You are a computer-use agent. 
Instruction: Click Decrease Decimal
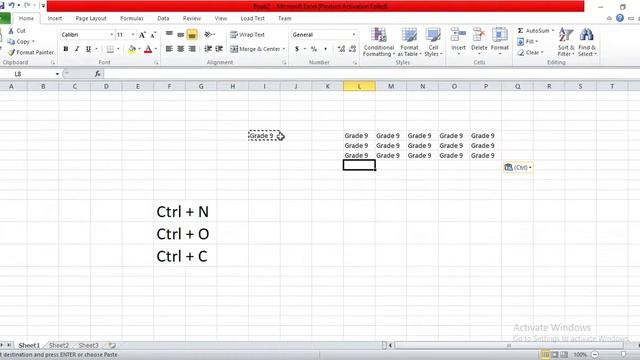pos(353,49)
